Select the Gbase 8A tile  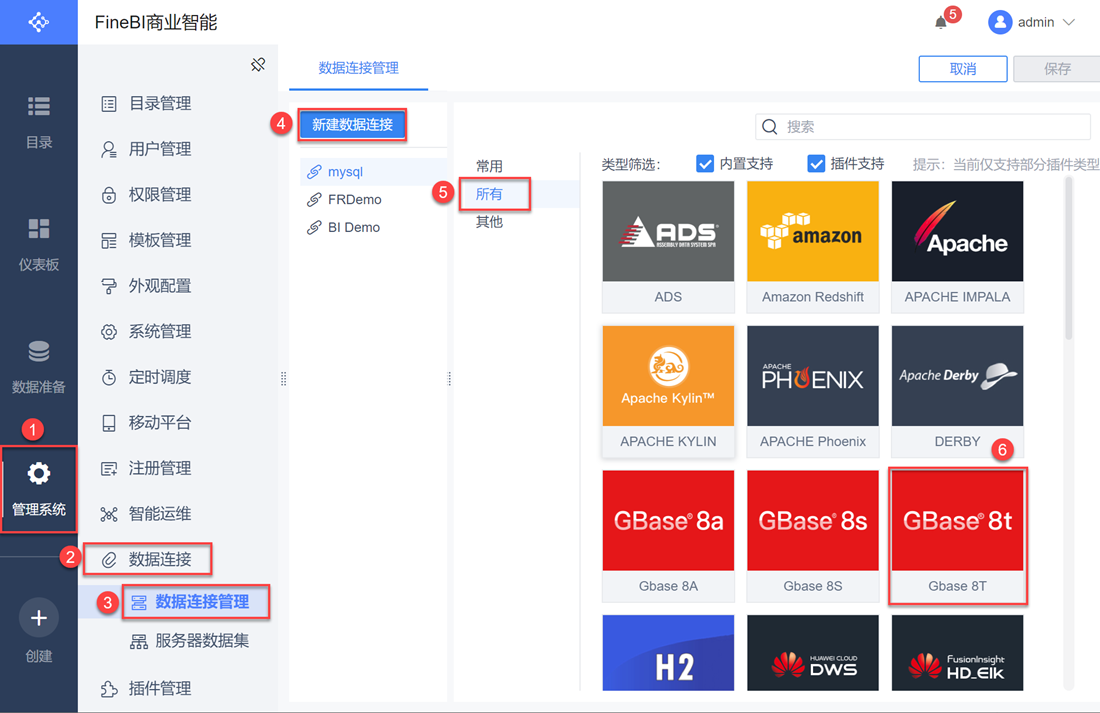[x=668, y=536]
